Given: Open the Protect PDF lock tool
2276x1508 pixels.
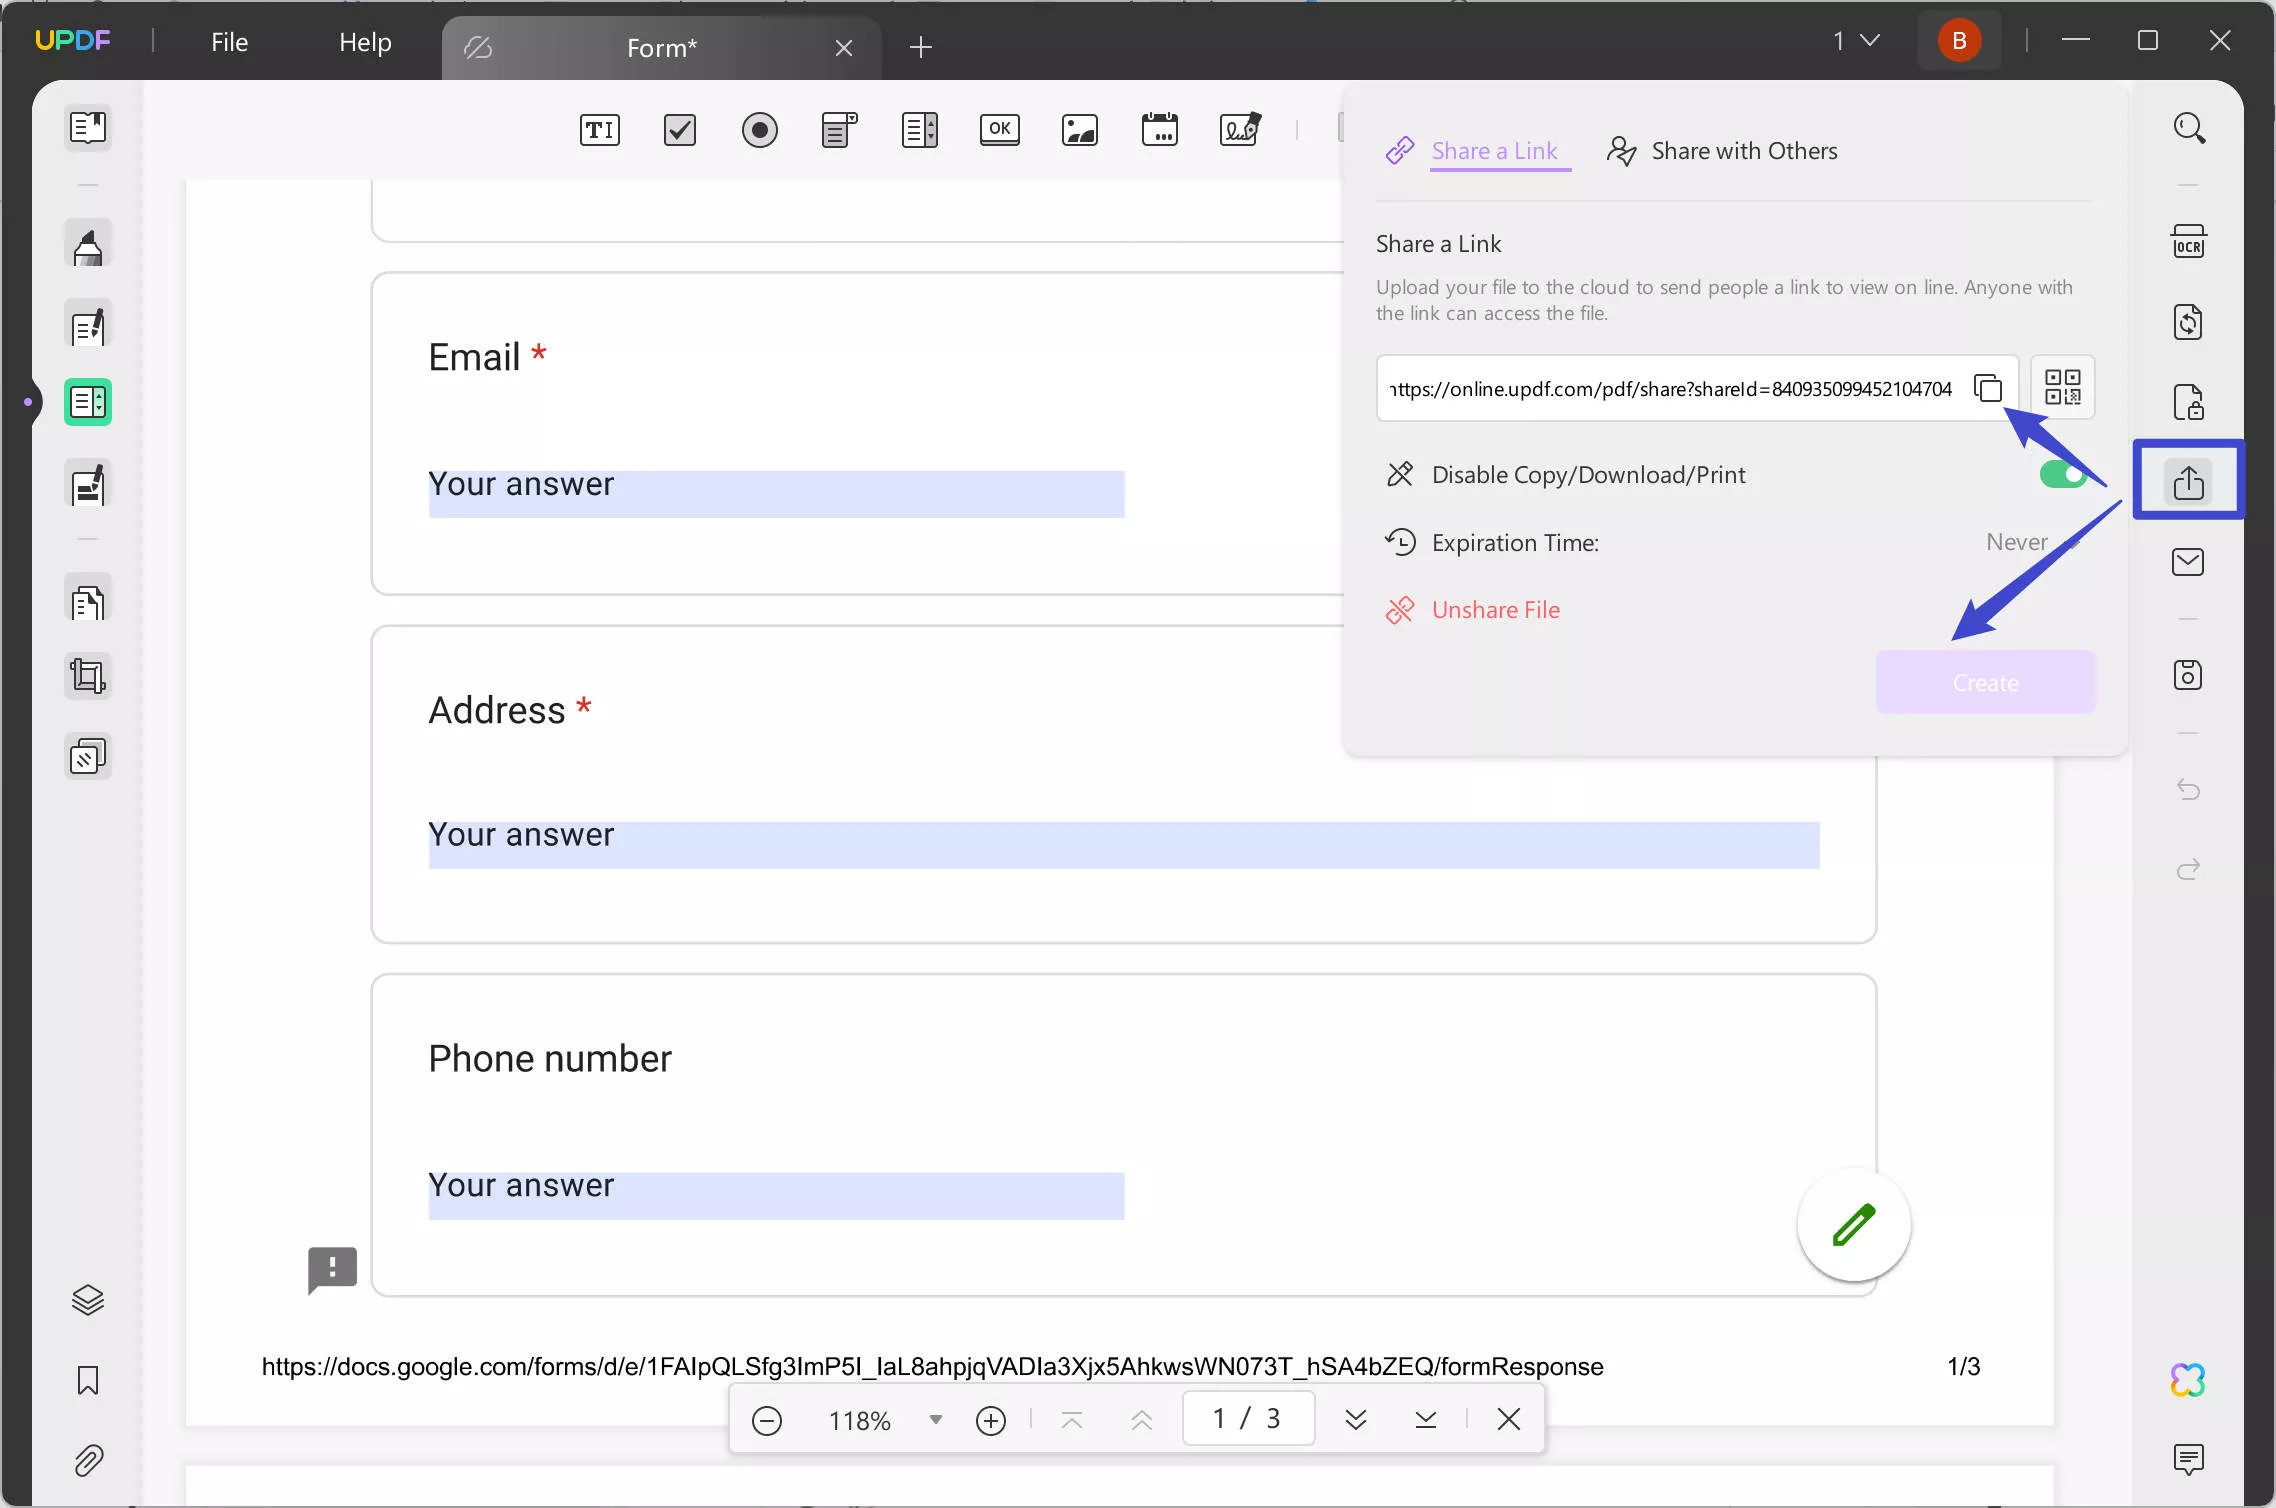Looking at the screenshot, I should tap(2189, 402).
